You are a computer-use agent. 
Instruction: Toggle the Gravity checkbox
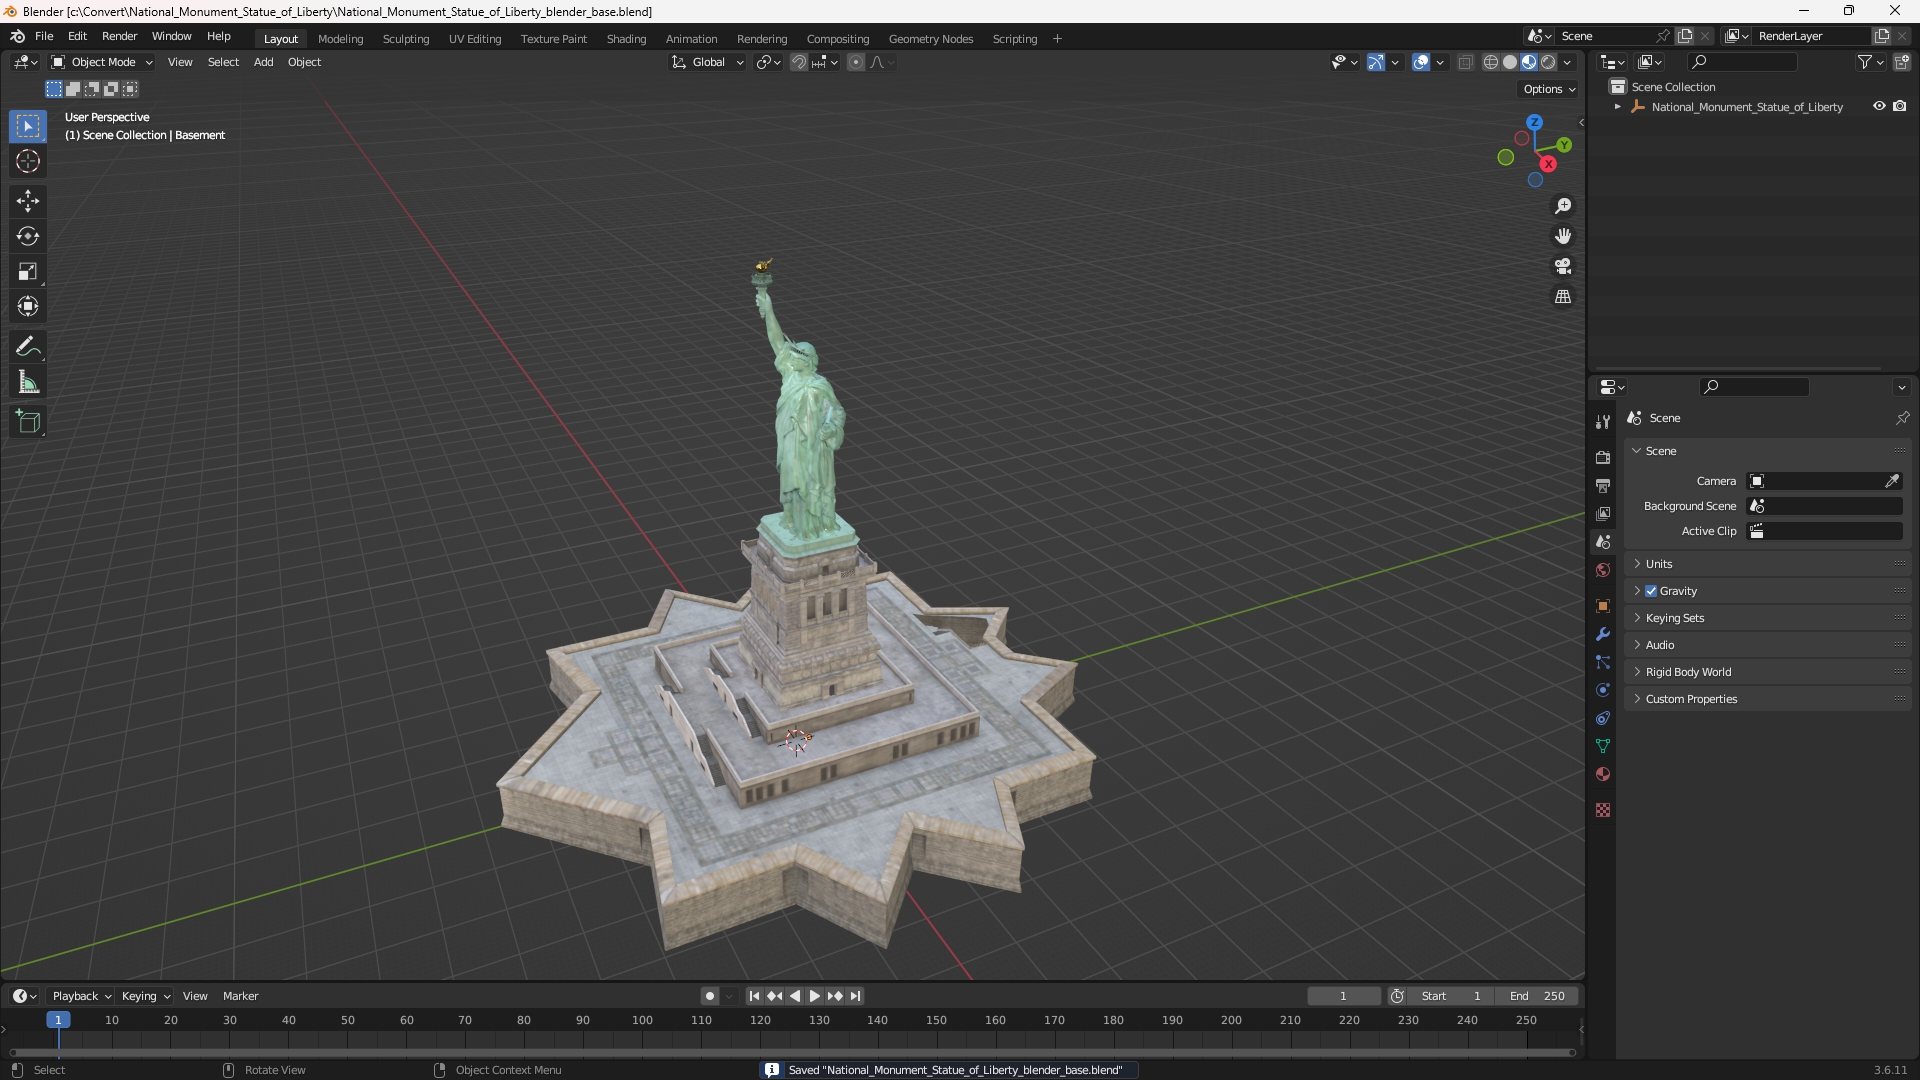coord(1651,591)
